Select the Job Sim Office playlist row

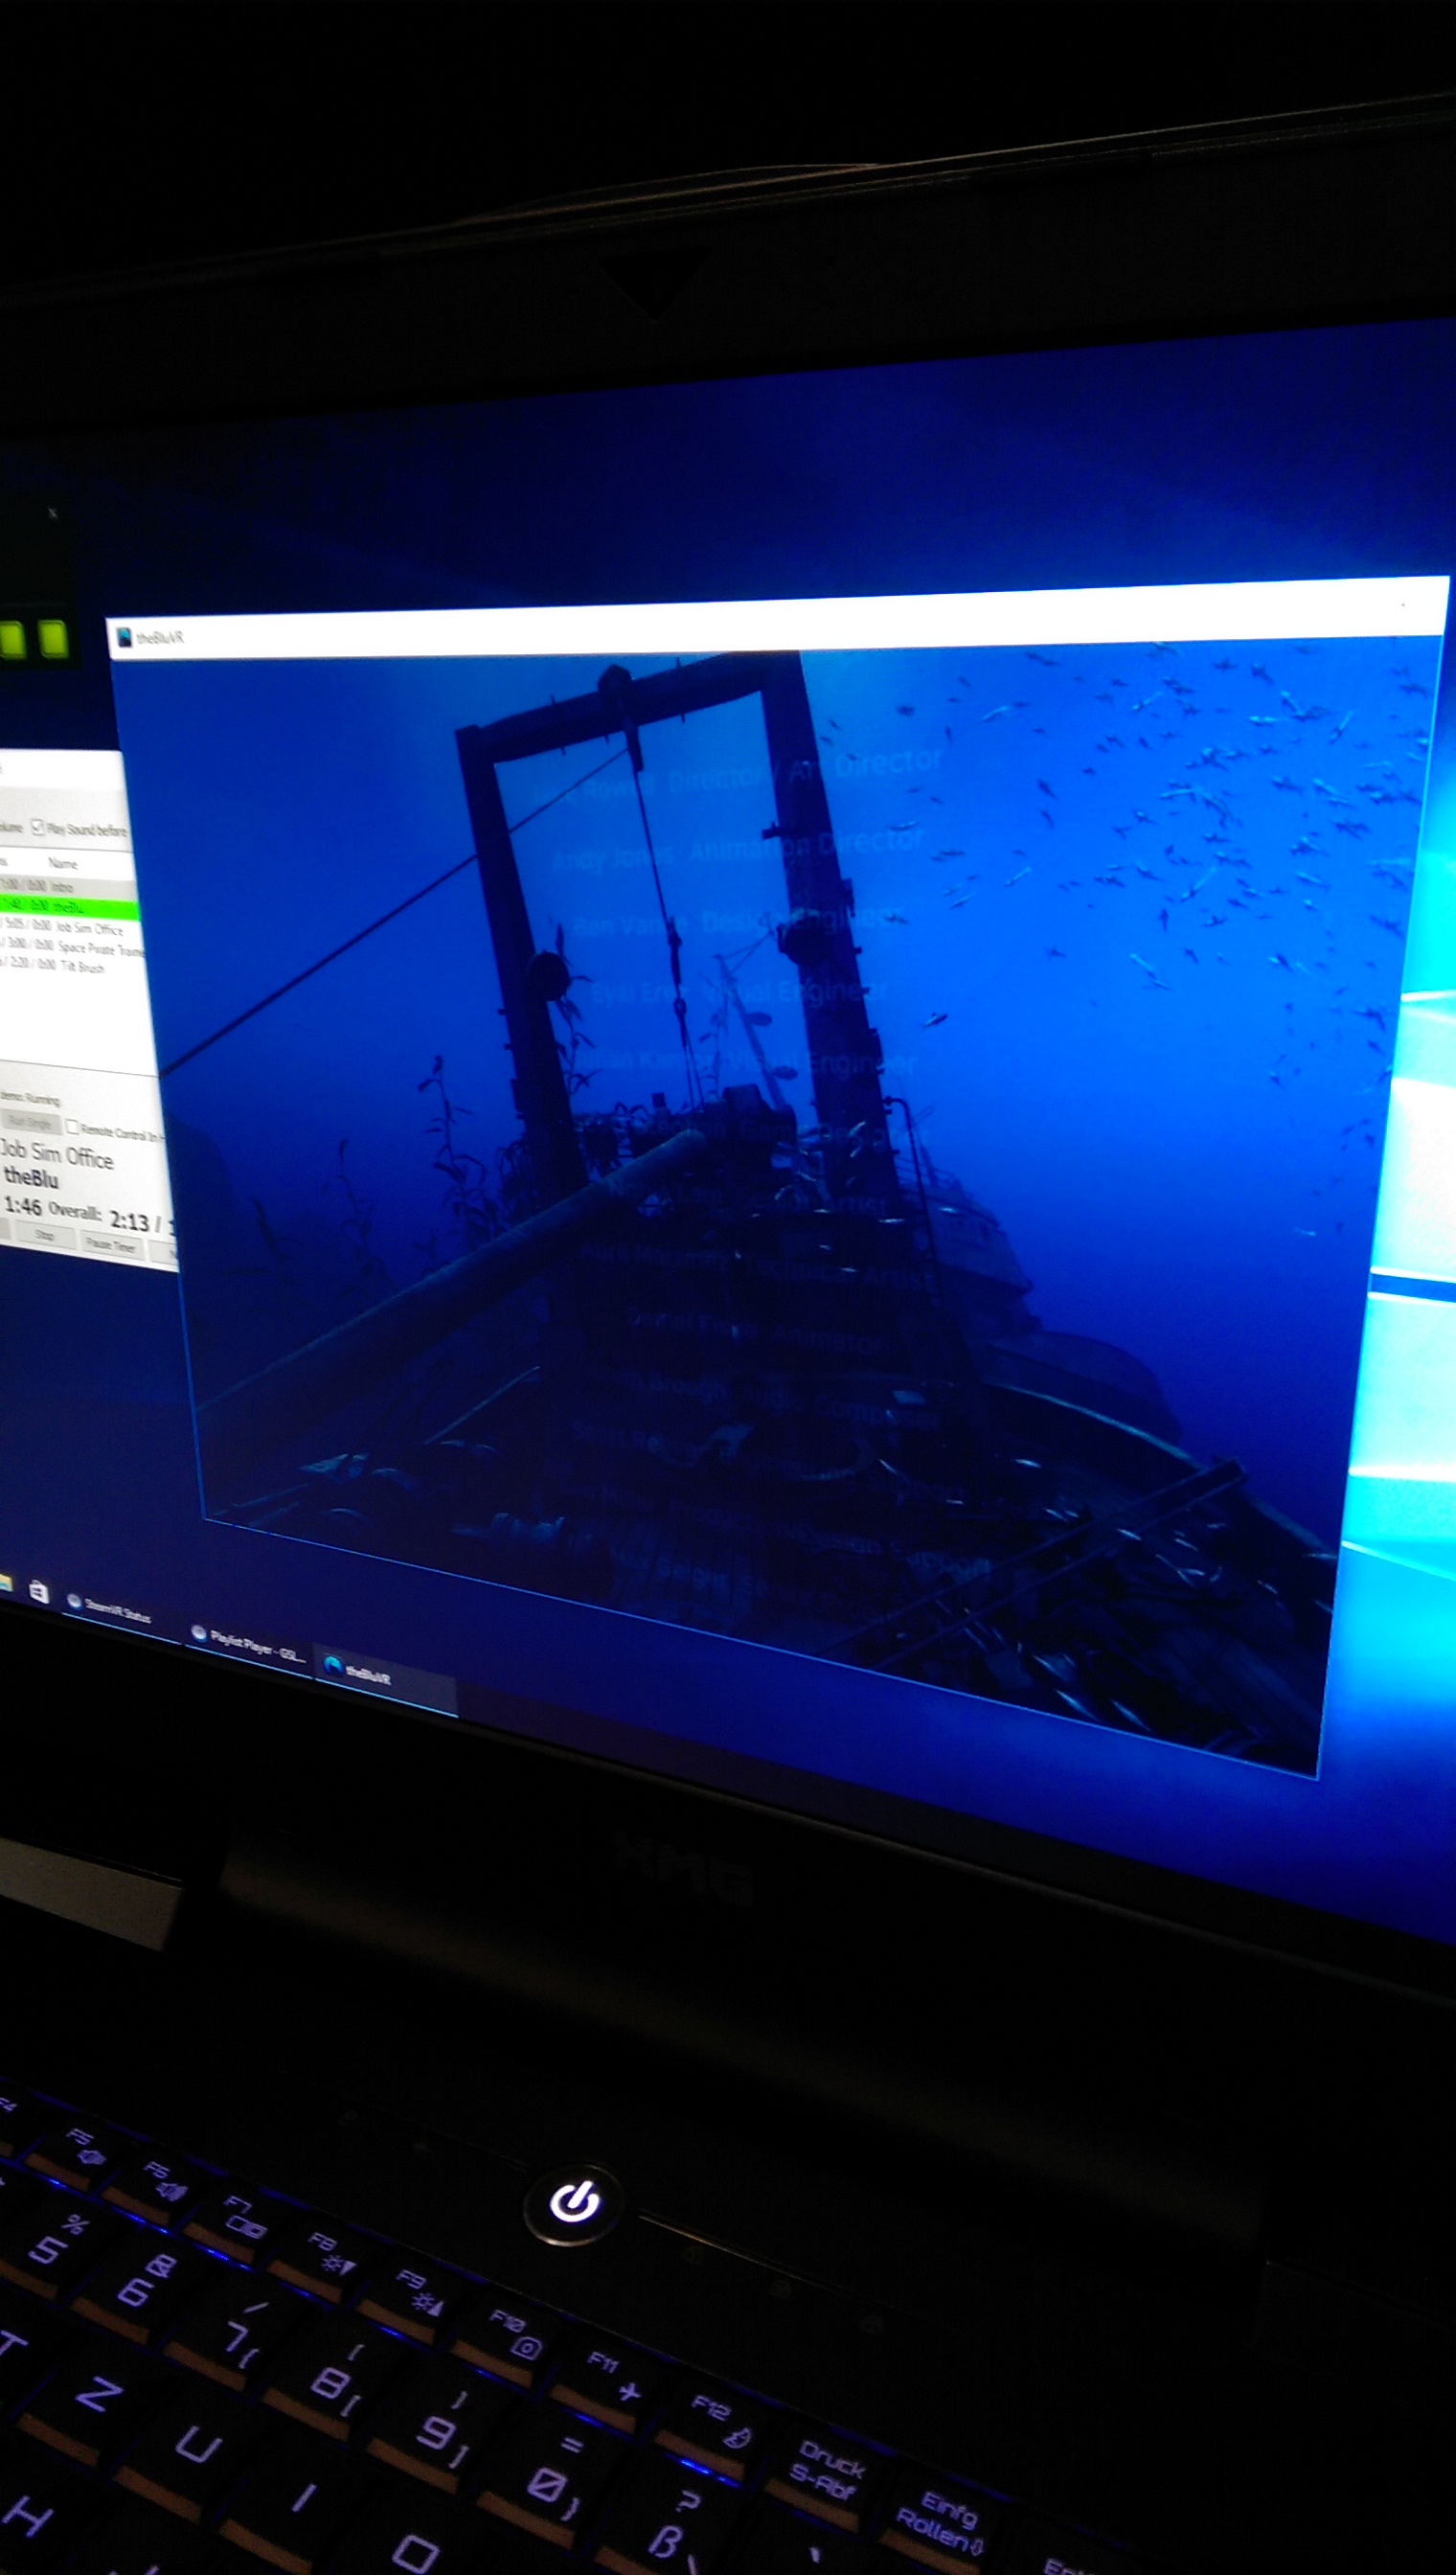[x=70, y=928]
